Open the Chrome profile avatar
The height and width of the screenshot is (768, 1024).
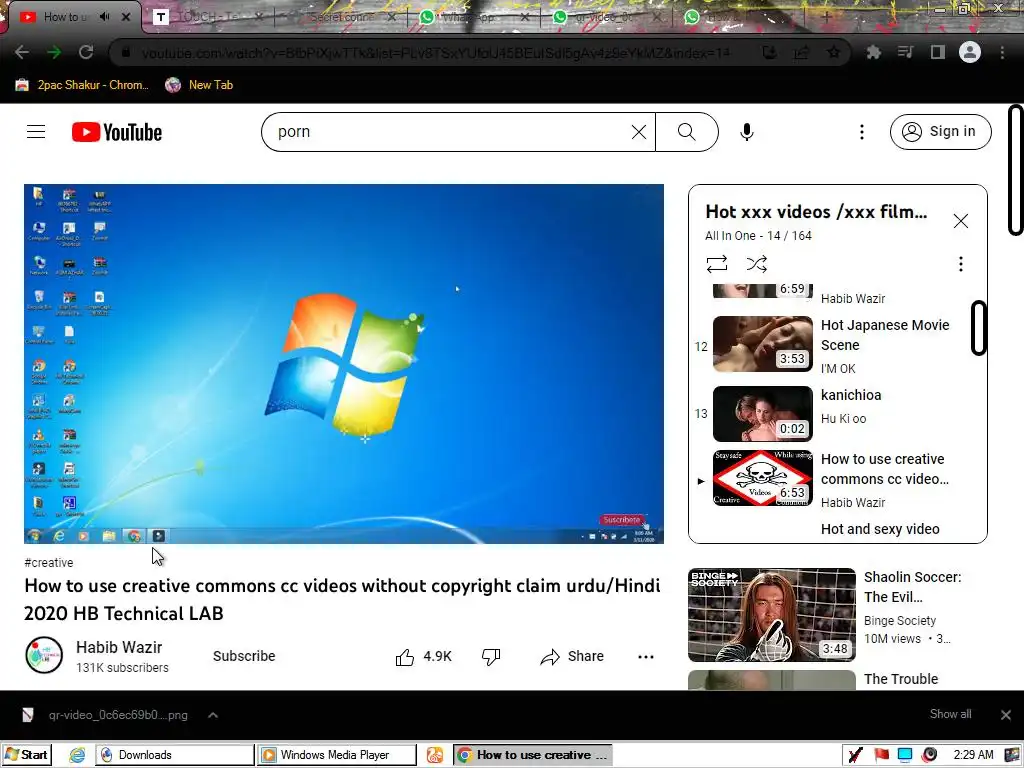click(970, 52)
